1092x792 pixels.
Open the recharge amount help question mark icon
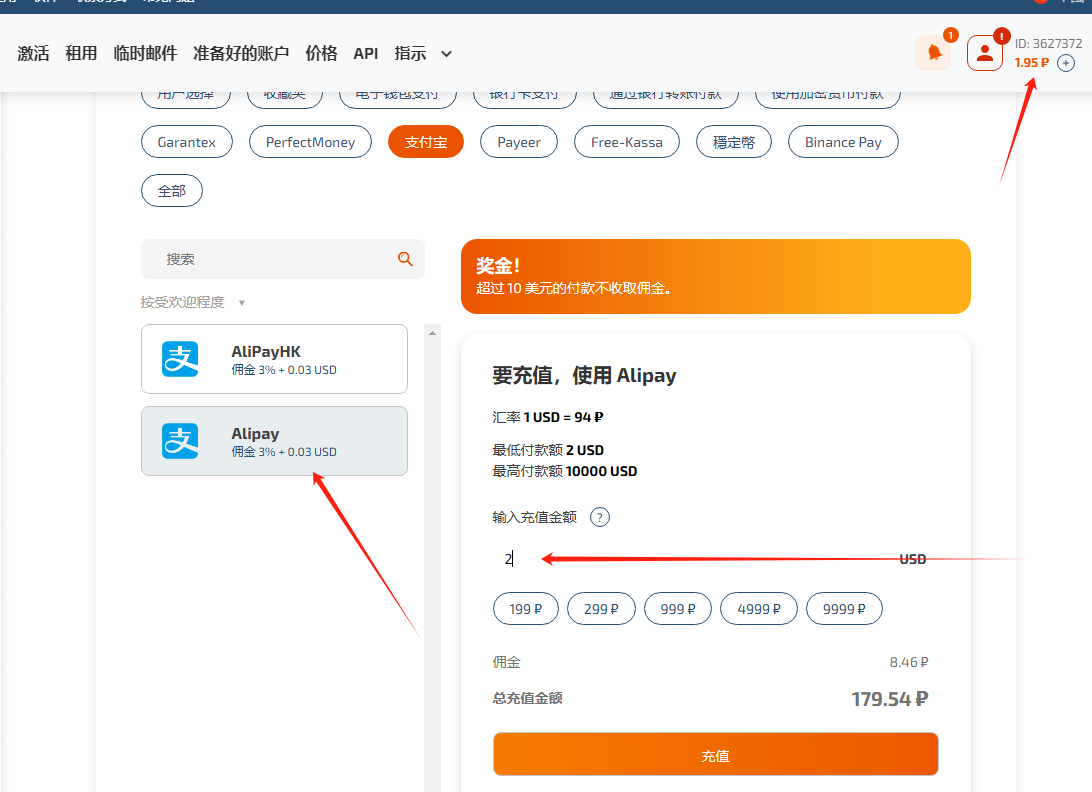[x=599, y=517]
